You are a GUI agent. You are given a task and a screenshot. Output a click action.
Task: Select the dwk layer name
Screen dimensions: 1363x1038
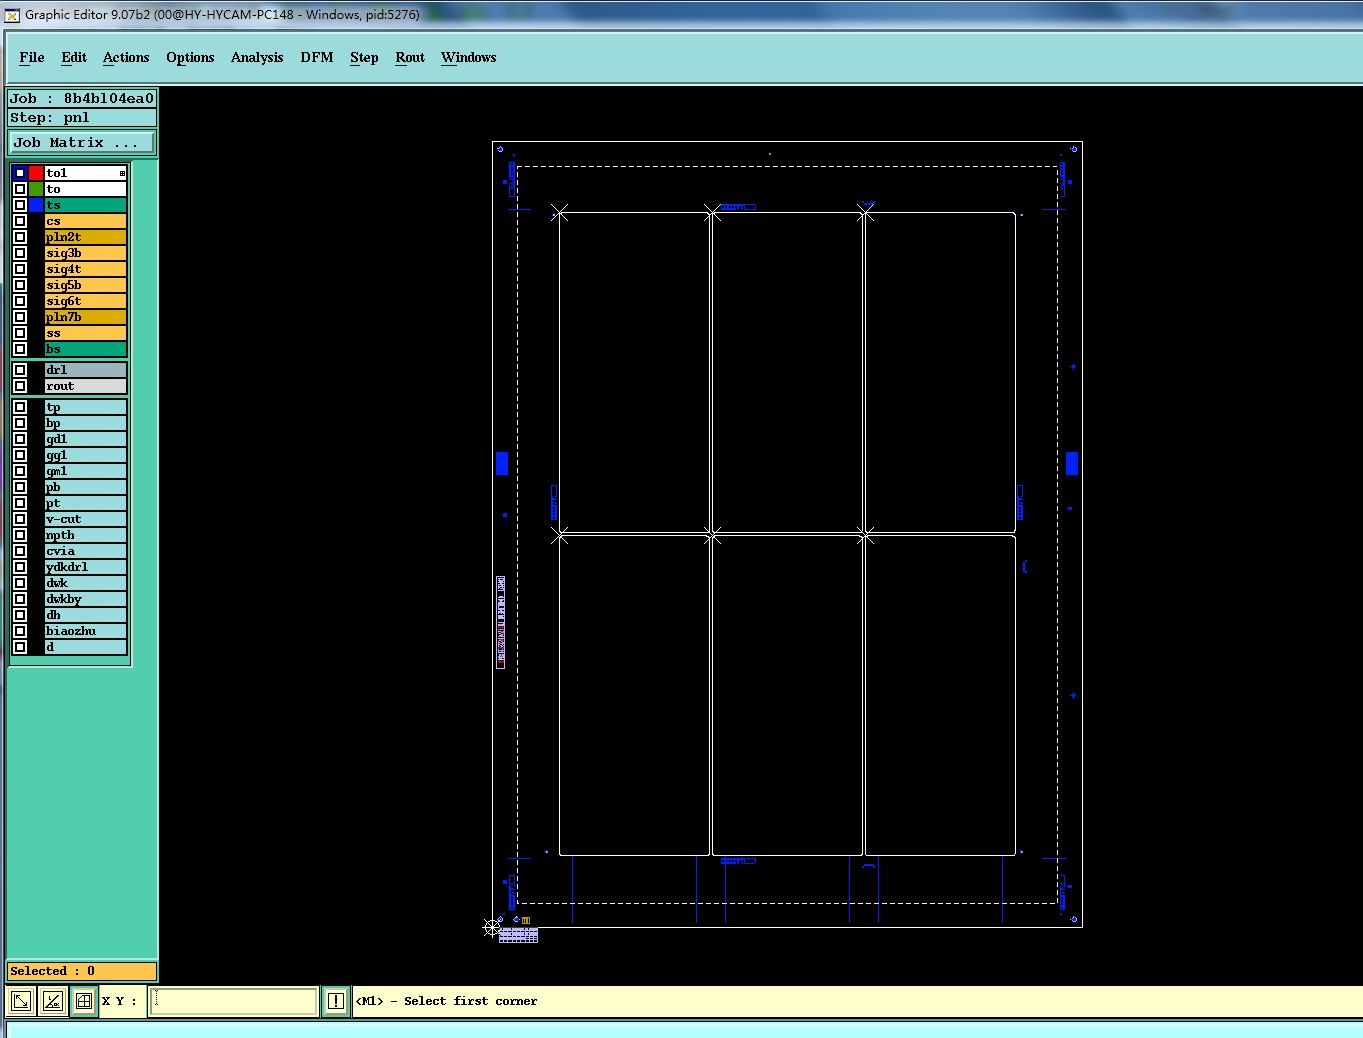click(x=86, y=583)
